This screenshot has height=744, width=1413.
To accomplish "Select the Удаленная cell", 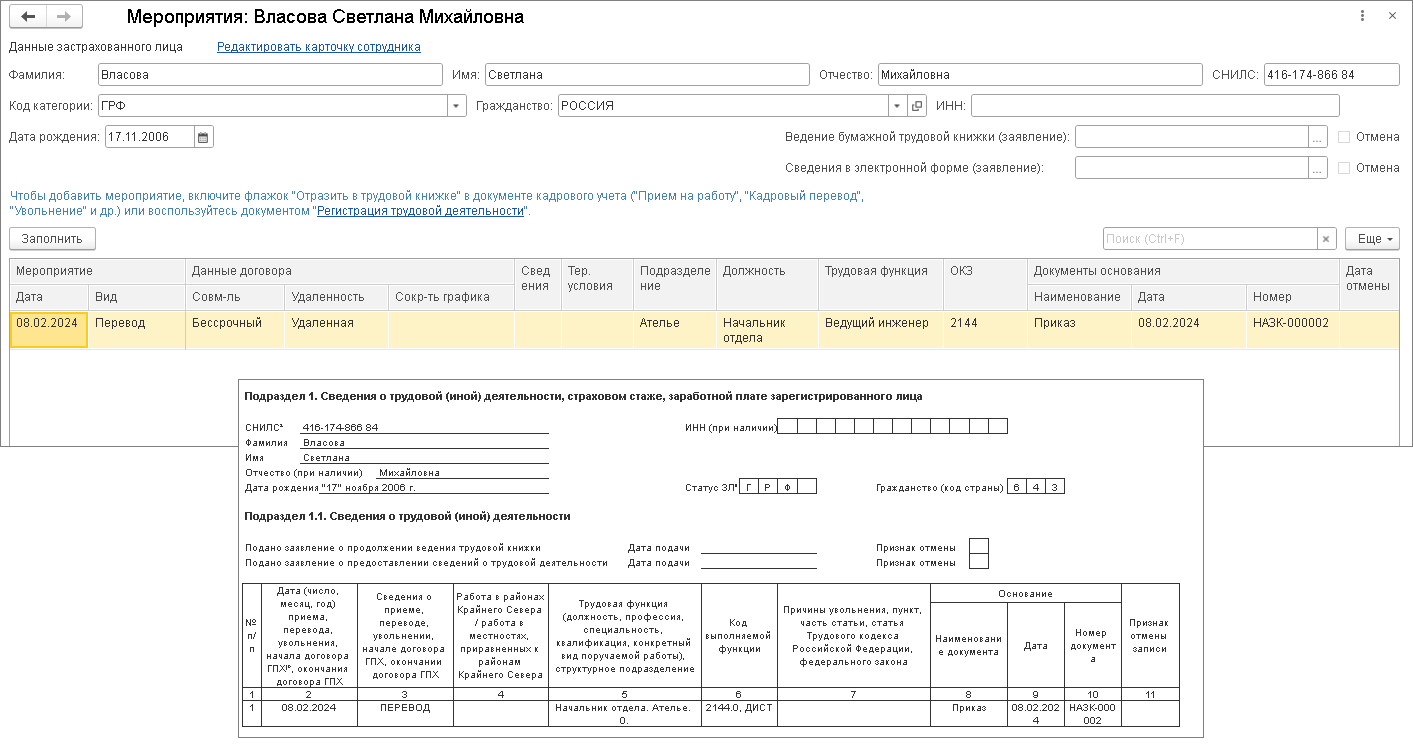I will [336, 330].
